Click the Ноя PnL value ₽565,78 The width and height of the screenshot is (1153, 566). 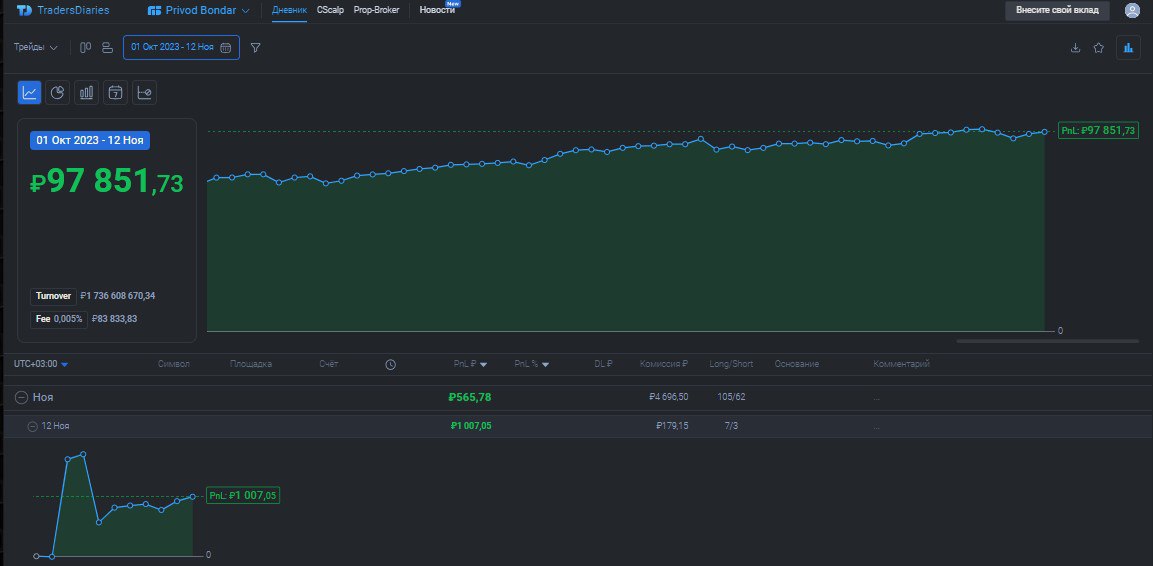(x=469, y=398)
